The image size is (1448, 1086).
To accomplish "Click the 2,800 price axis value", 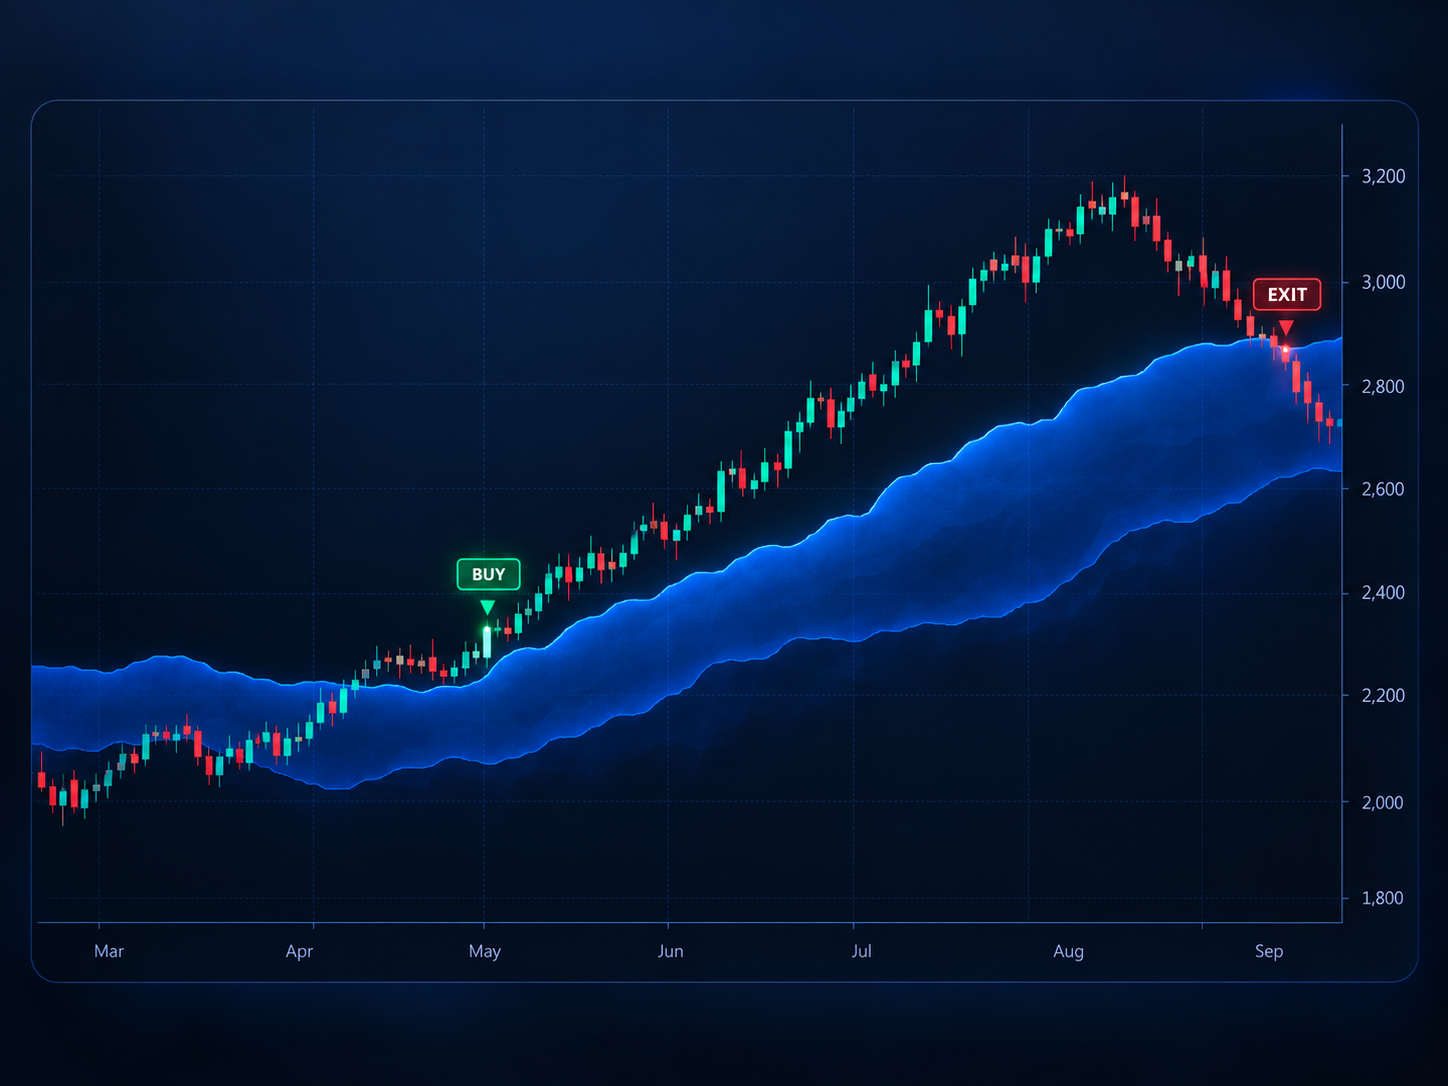I will [x=1383, y=386].
